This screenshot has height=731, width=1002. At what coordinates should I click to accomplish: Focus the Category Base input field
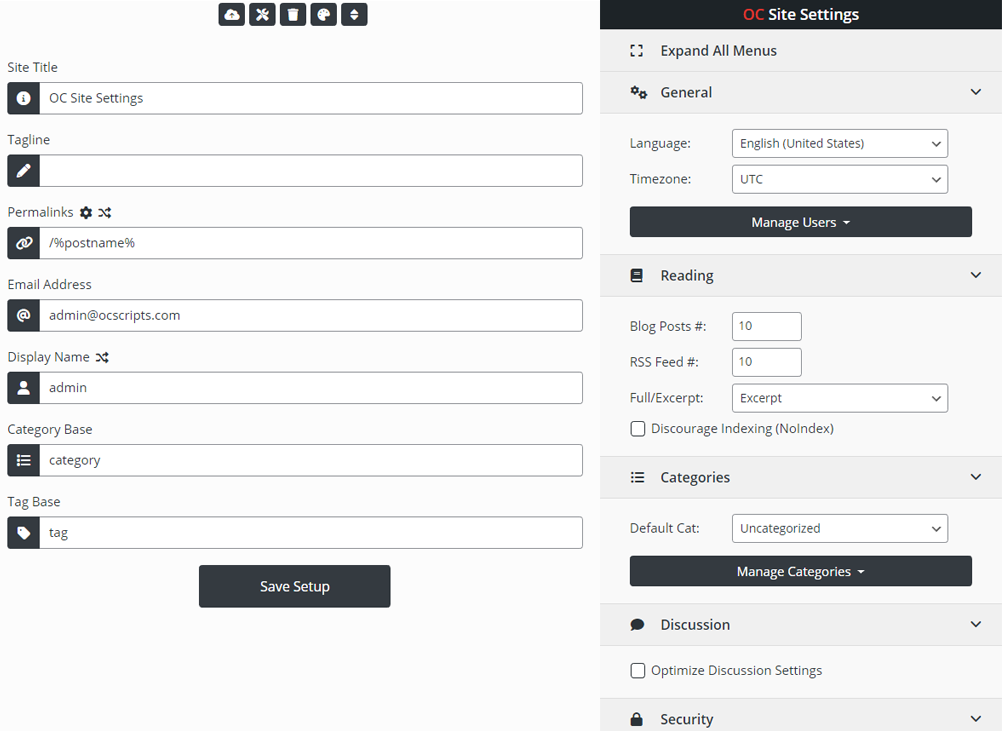point(311,460)
